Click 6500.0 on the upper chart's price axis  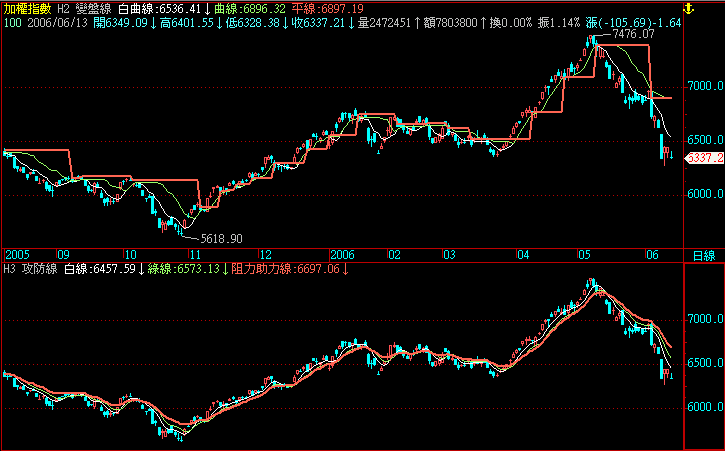click(705, 140)
